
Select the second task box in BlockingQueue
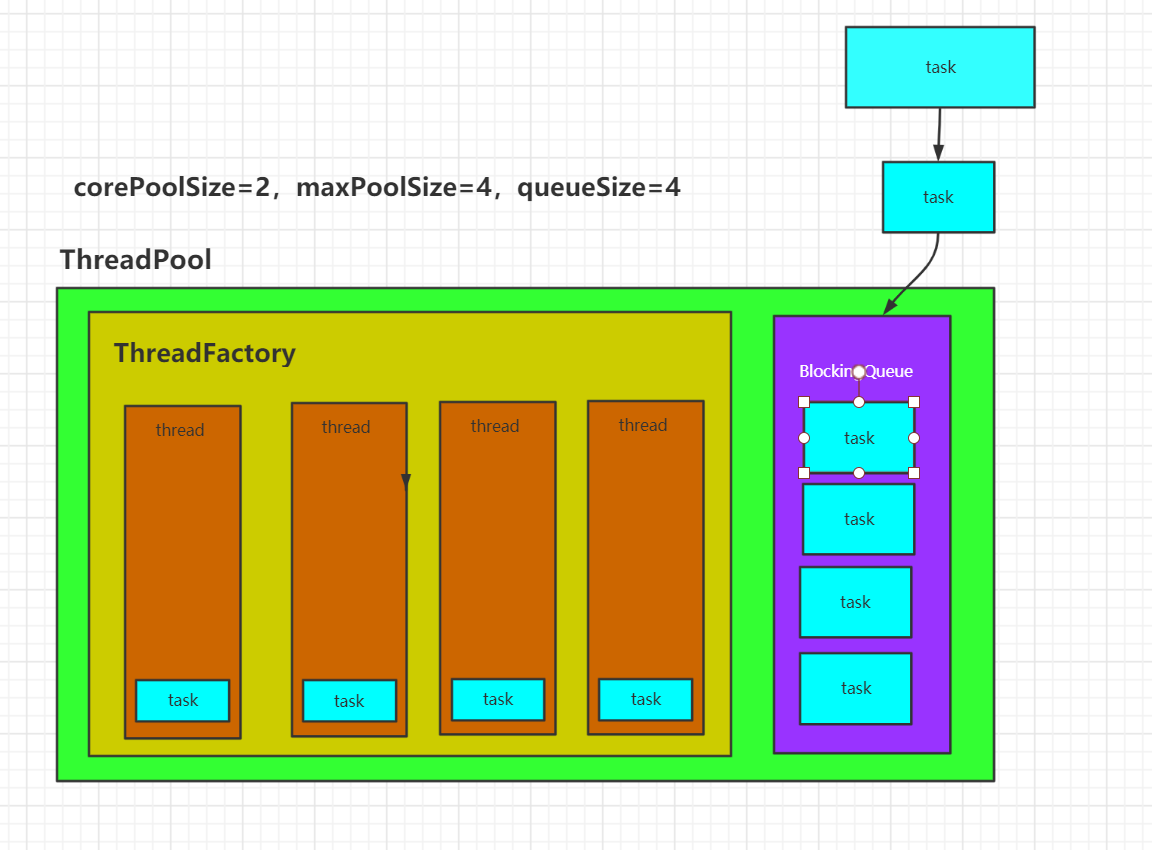click(x=858, y=519)
